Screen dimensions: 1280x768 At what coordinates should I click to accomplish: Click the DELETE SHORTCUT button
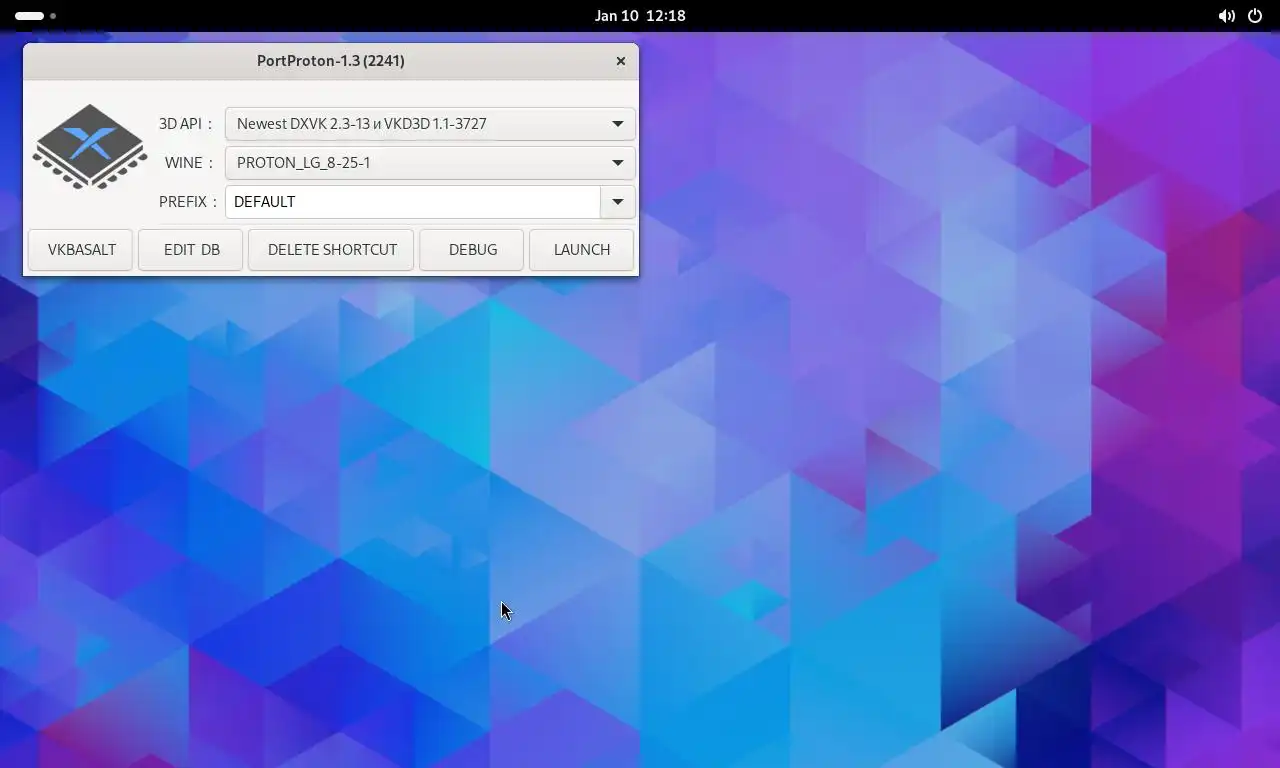pos(332,250)
